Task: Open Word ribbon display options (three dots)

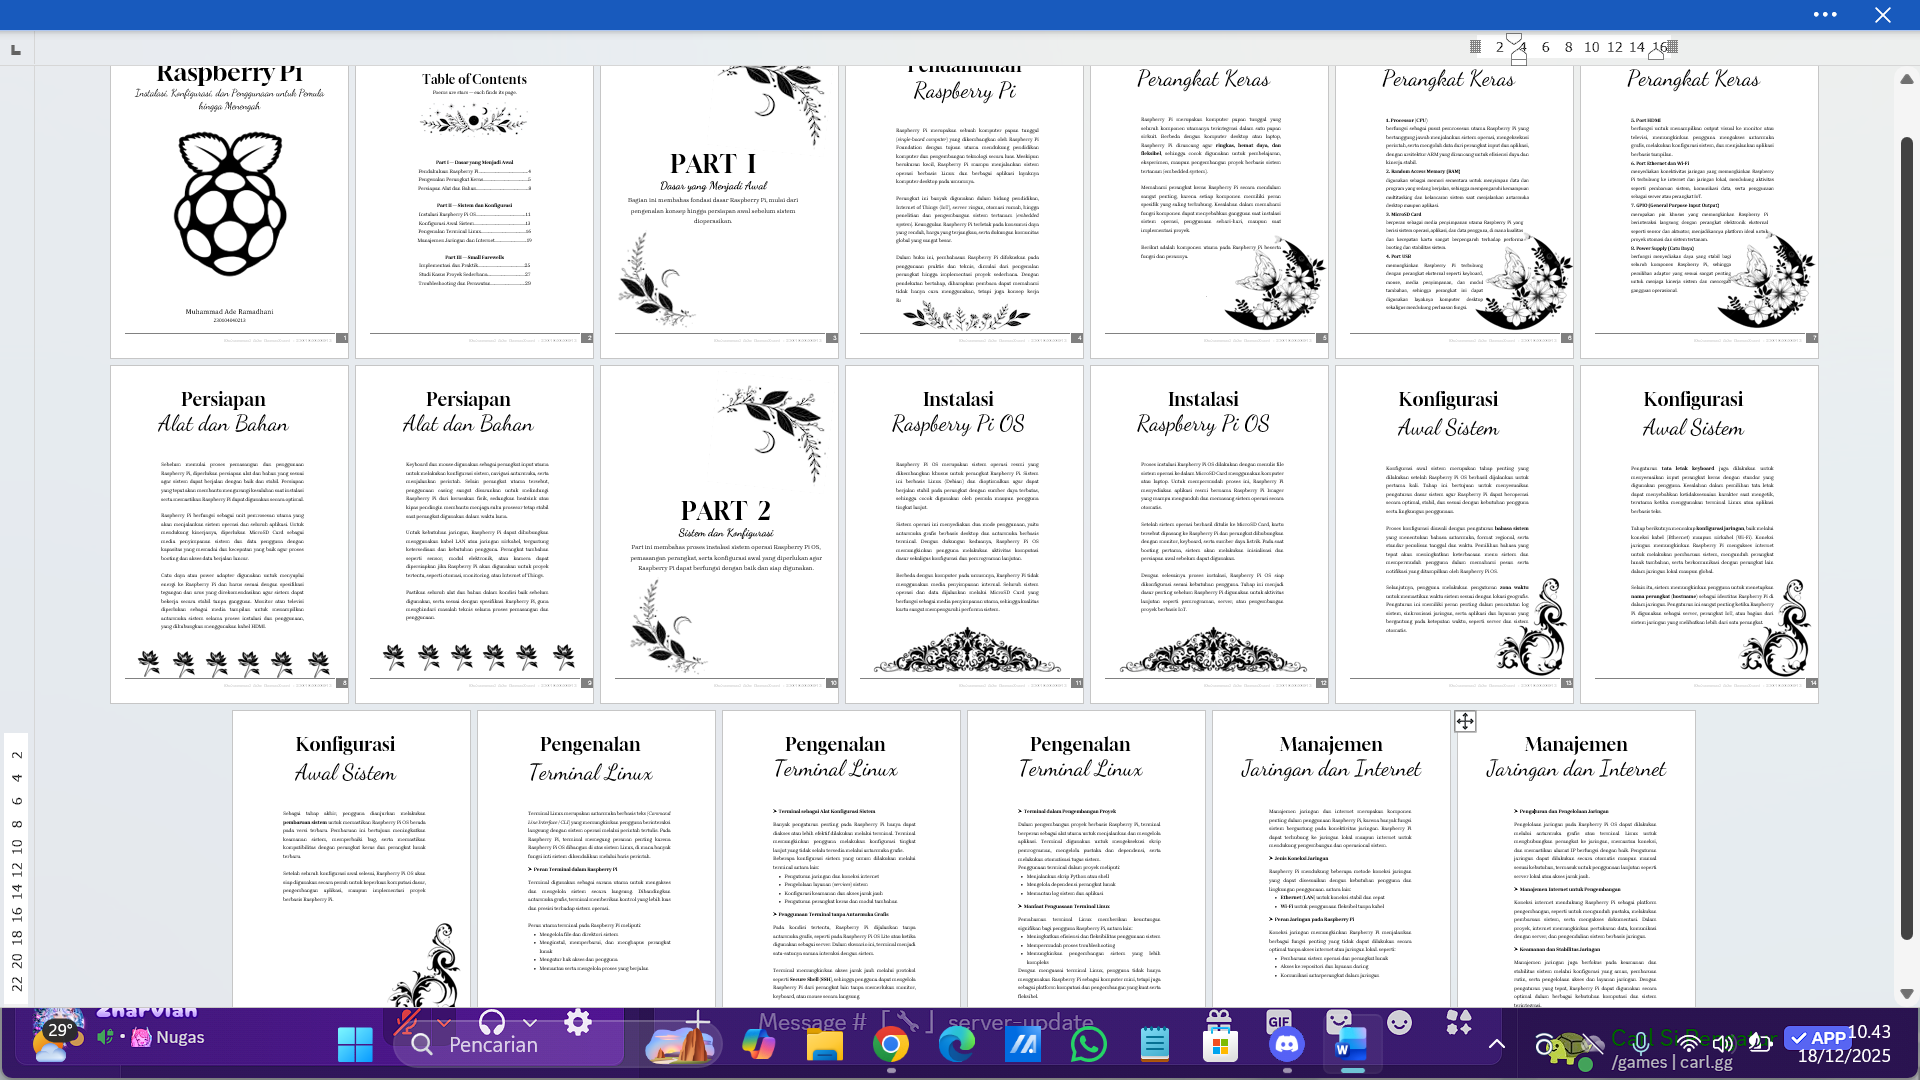Action: click(x=1825, y=14)
